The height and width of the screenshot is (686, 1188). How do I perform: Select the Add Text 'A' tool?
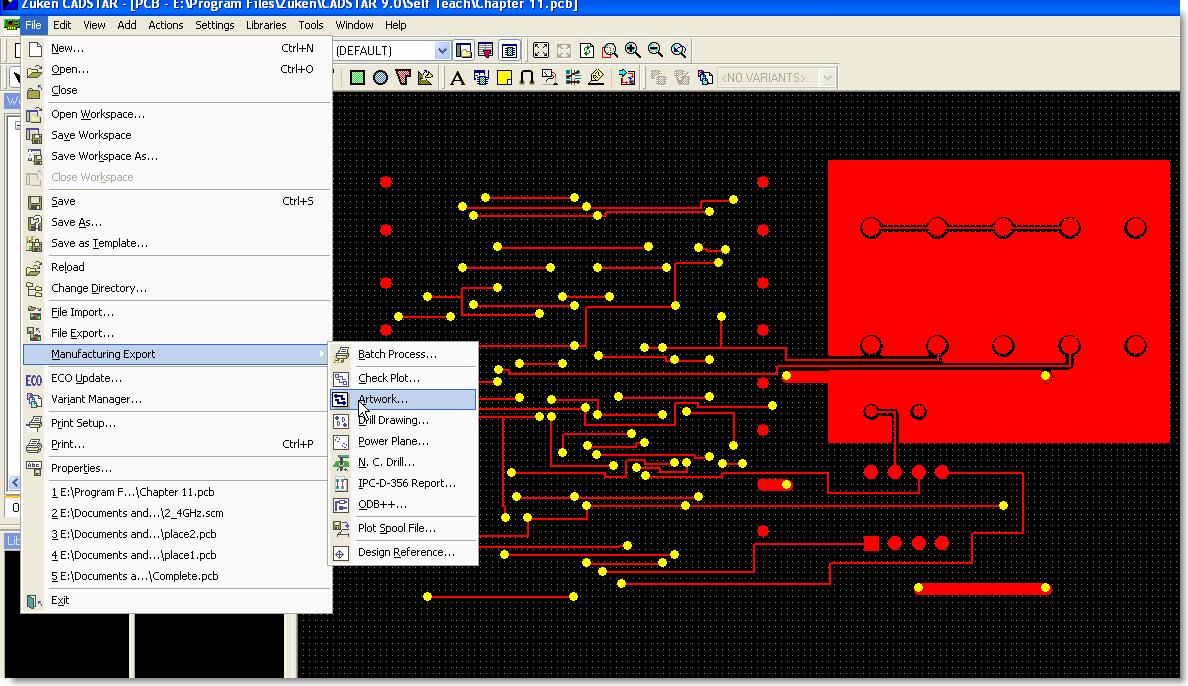pos(457,77)
